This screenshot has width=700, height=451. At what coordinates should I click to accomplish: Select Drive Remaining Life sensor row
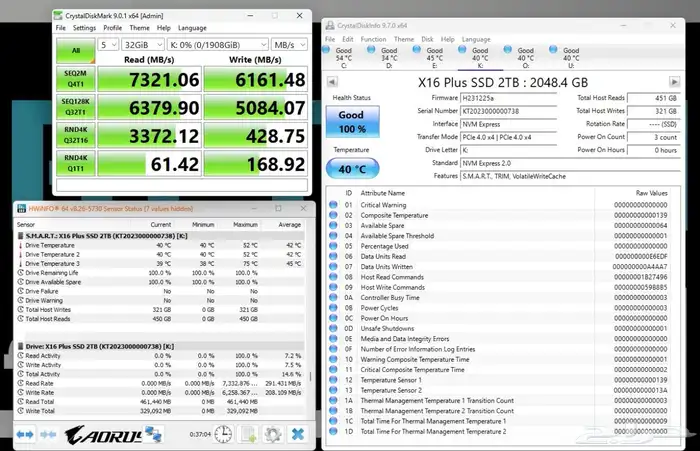[x=161, y=273]
